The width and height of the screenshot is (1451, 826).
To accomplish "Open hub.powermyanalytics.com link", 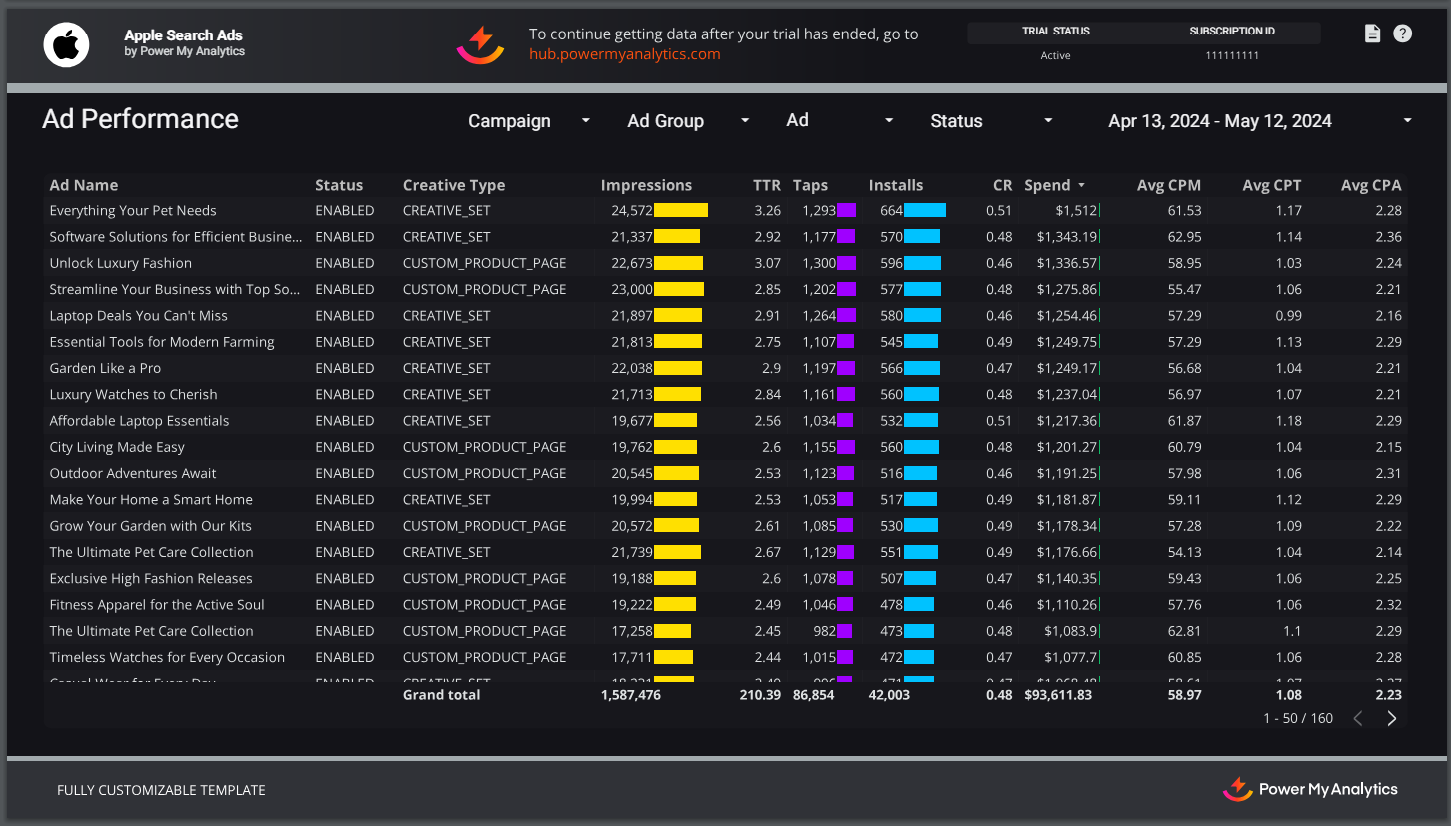I will [624, 54].
